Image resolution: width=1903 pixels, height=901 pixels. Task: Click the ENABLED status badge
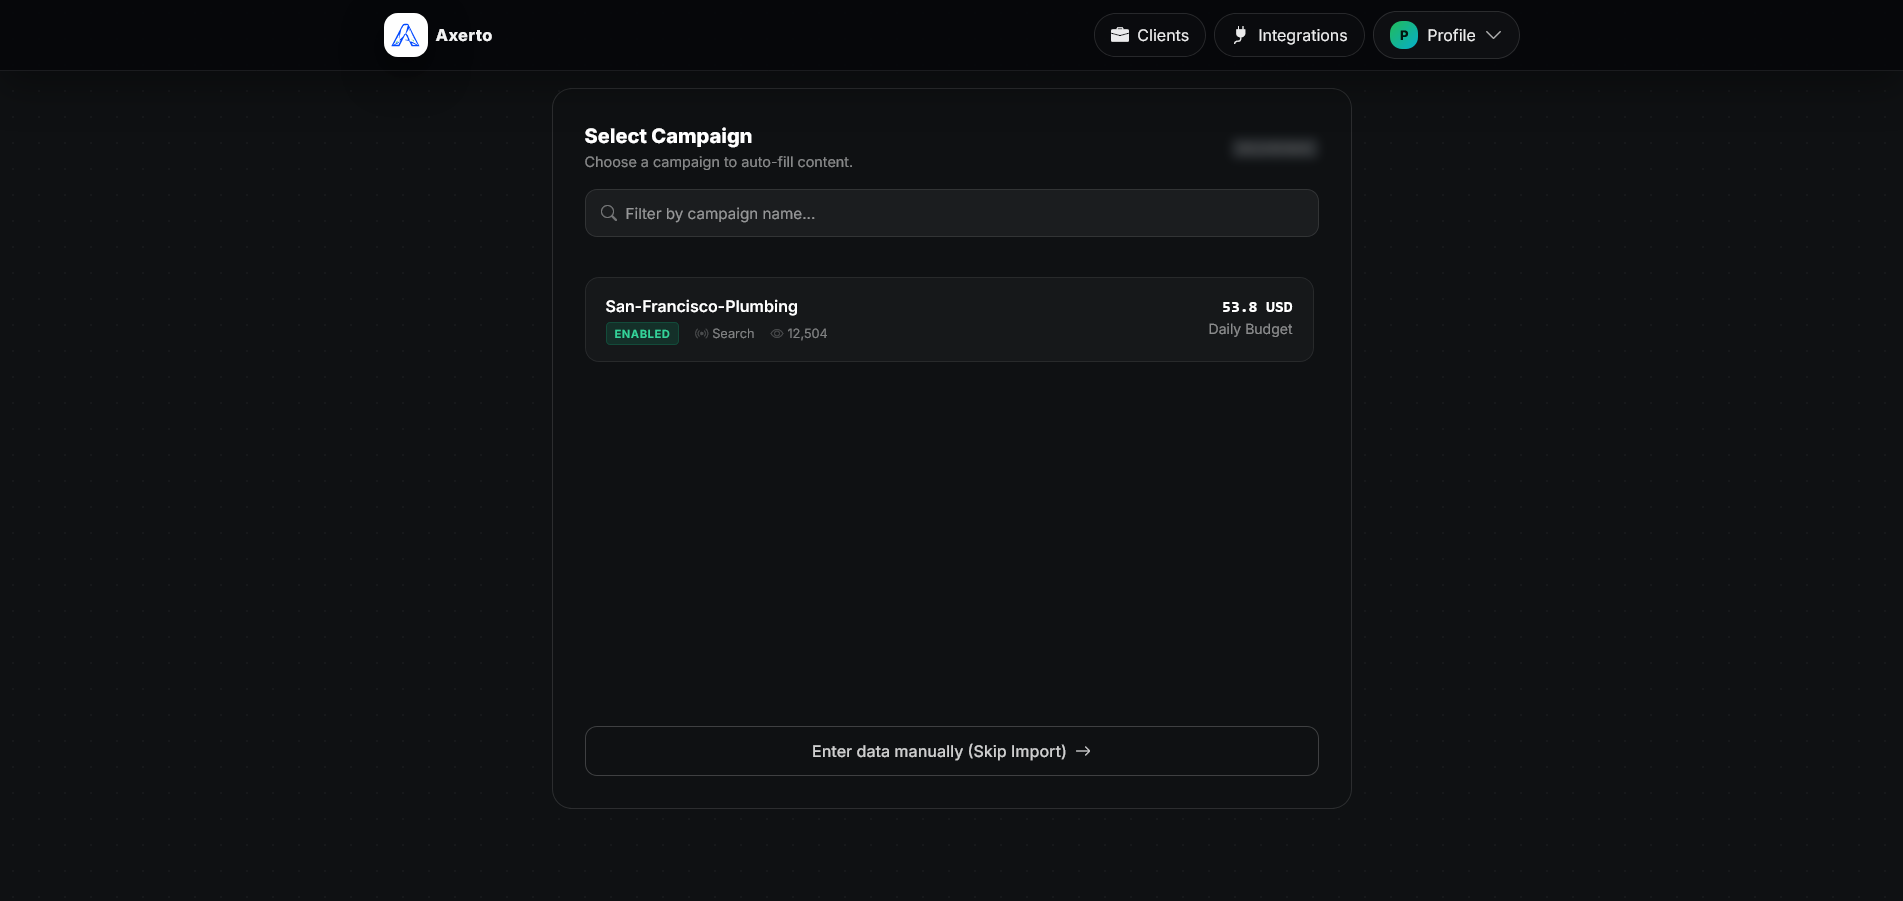[x=642, y=334]
